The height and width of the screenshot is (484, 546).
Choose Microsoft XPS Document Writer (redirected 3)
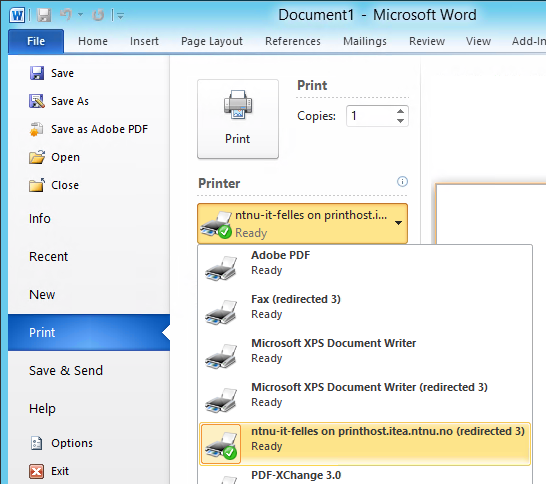[365, 398]
